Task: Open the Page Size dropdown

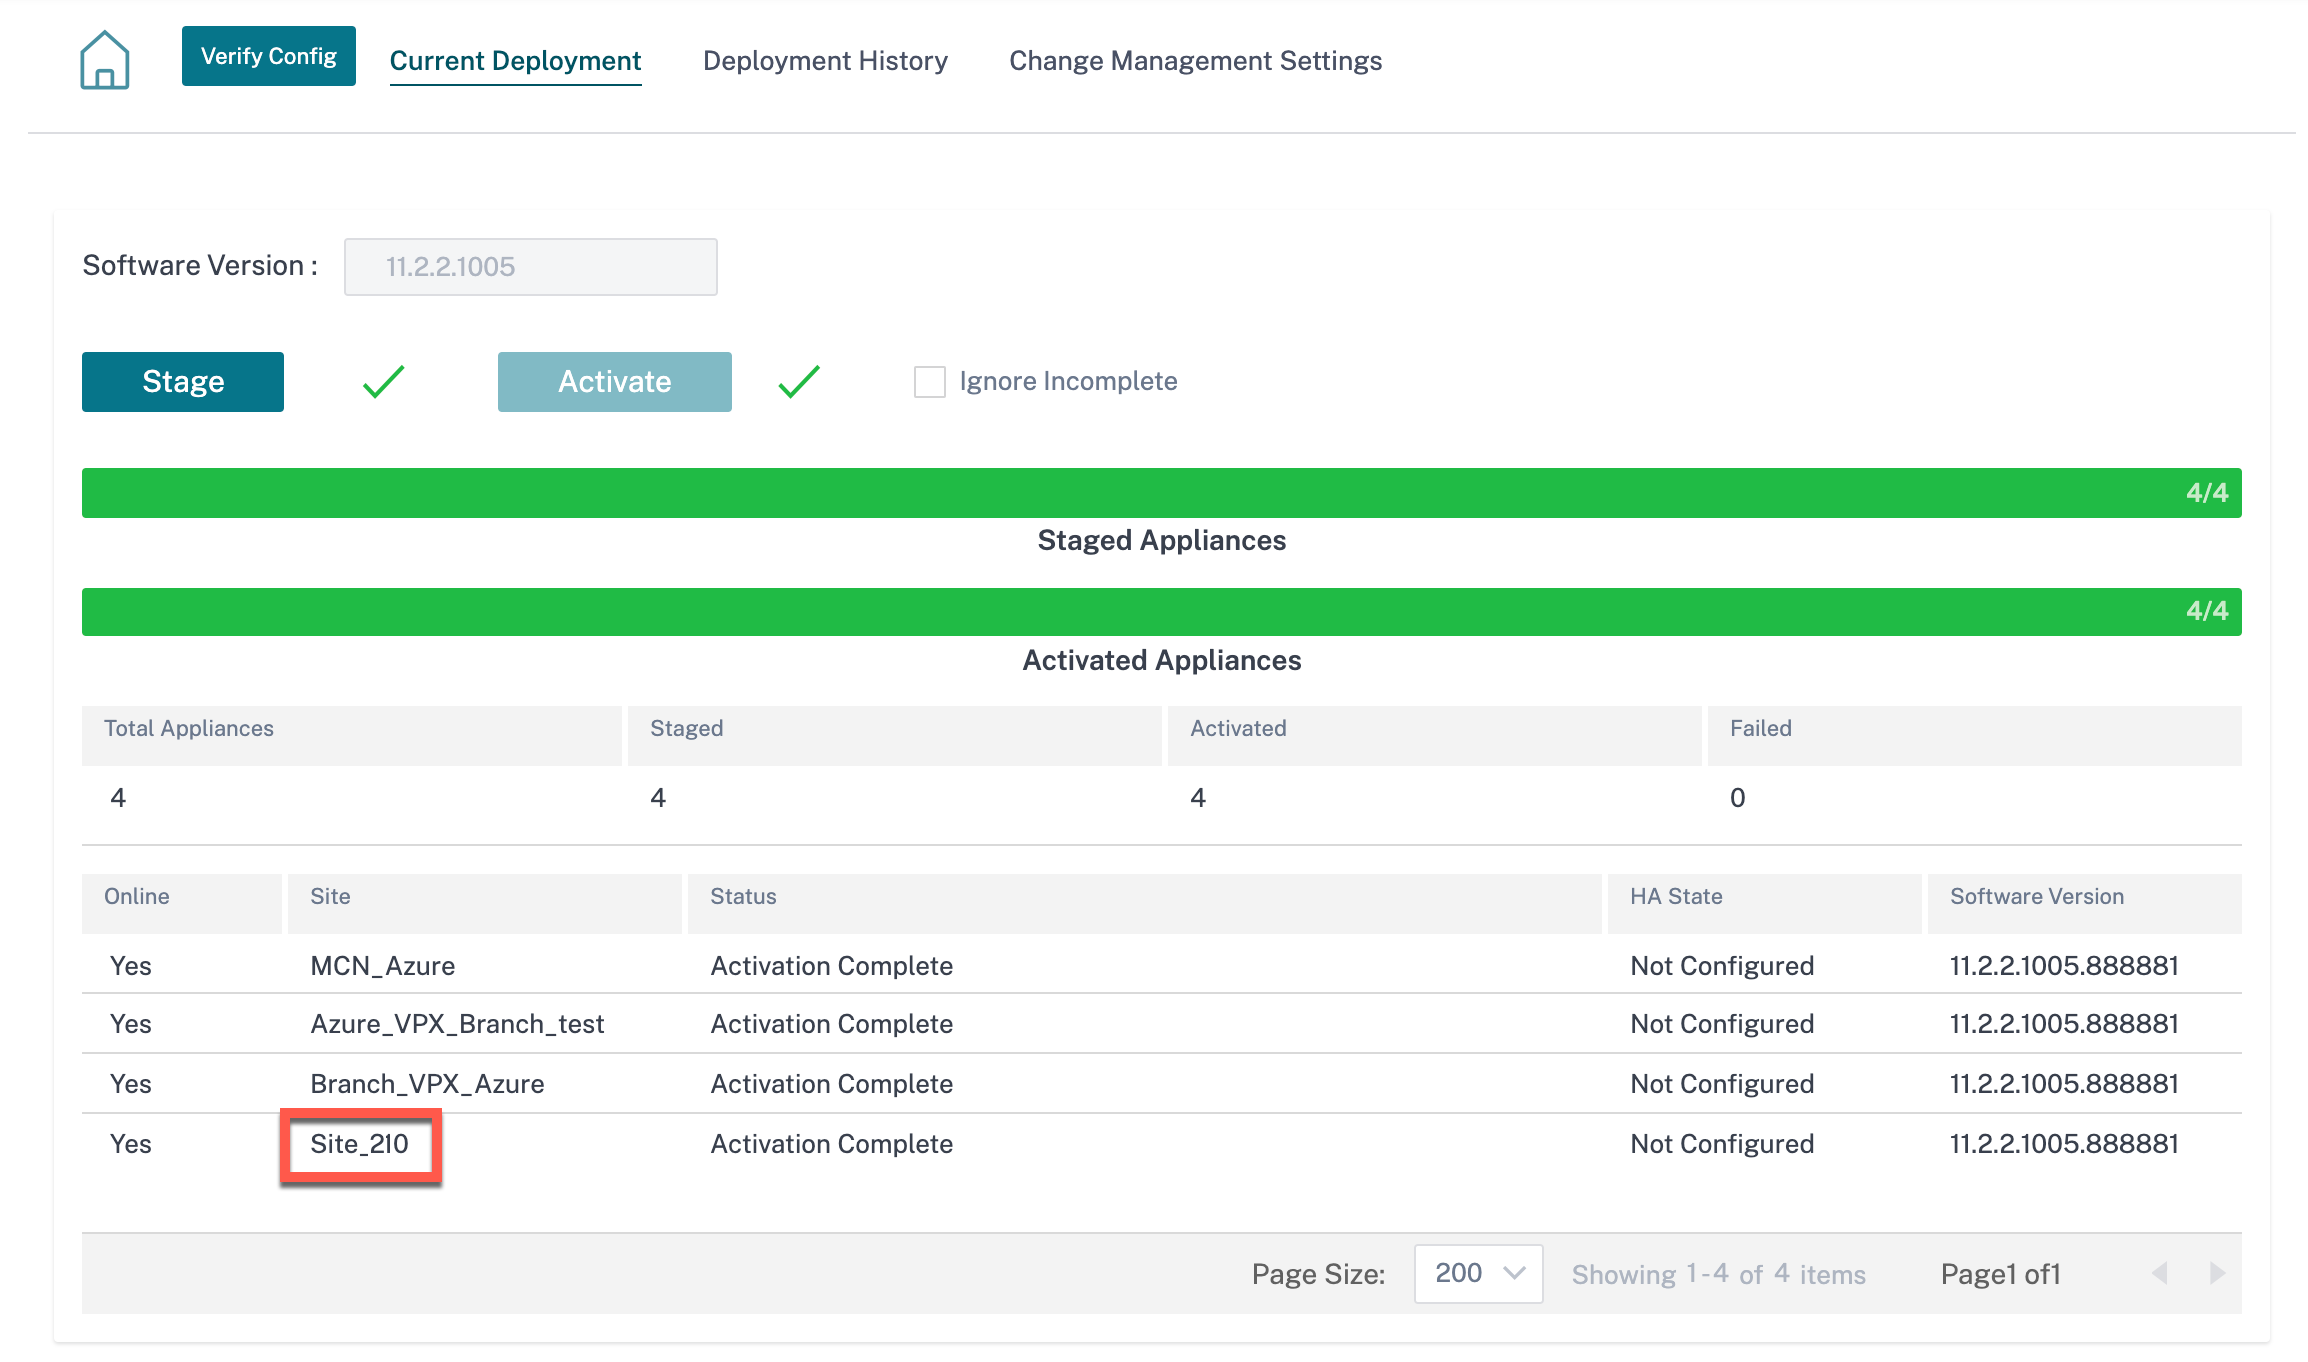Action: (x=1478, y=1273)
